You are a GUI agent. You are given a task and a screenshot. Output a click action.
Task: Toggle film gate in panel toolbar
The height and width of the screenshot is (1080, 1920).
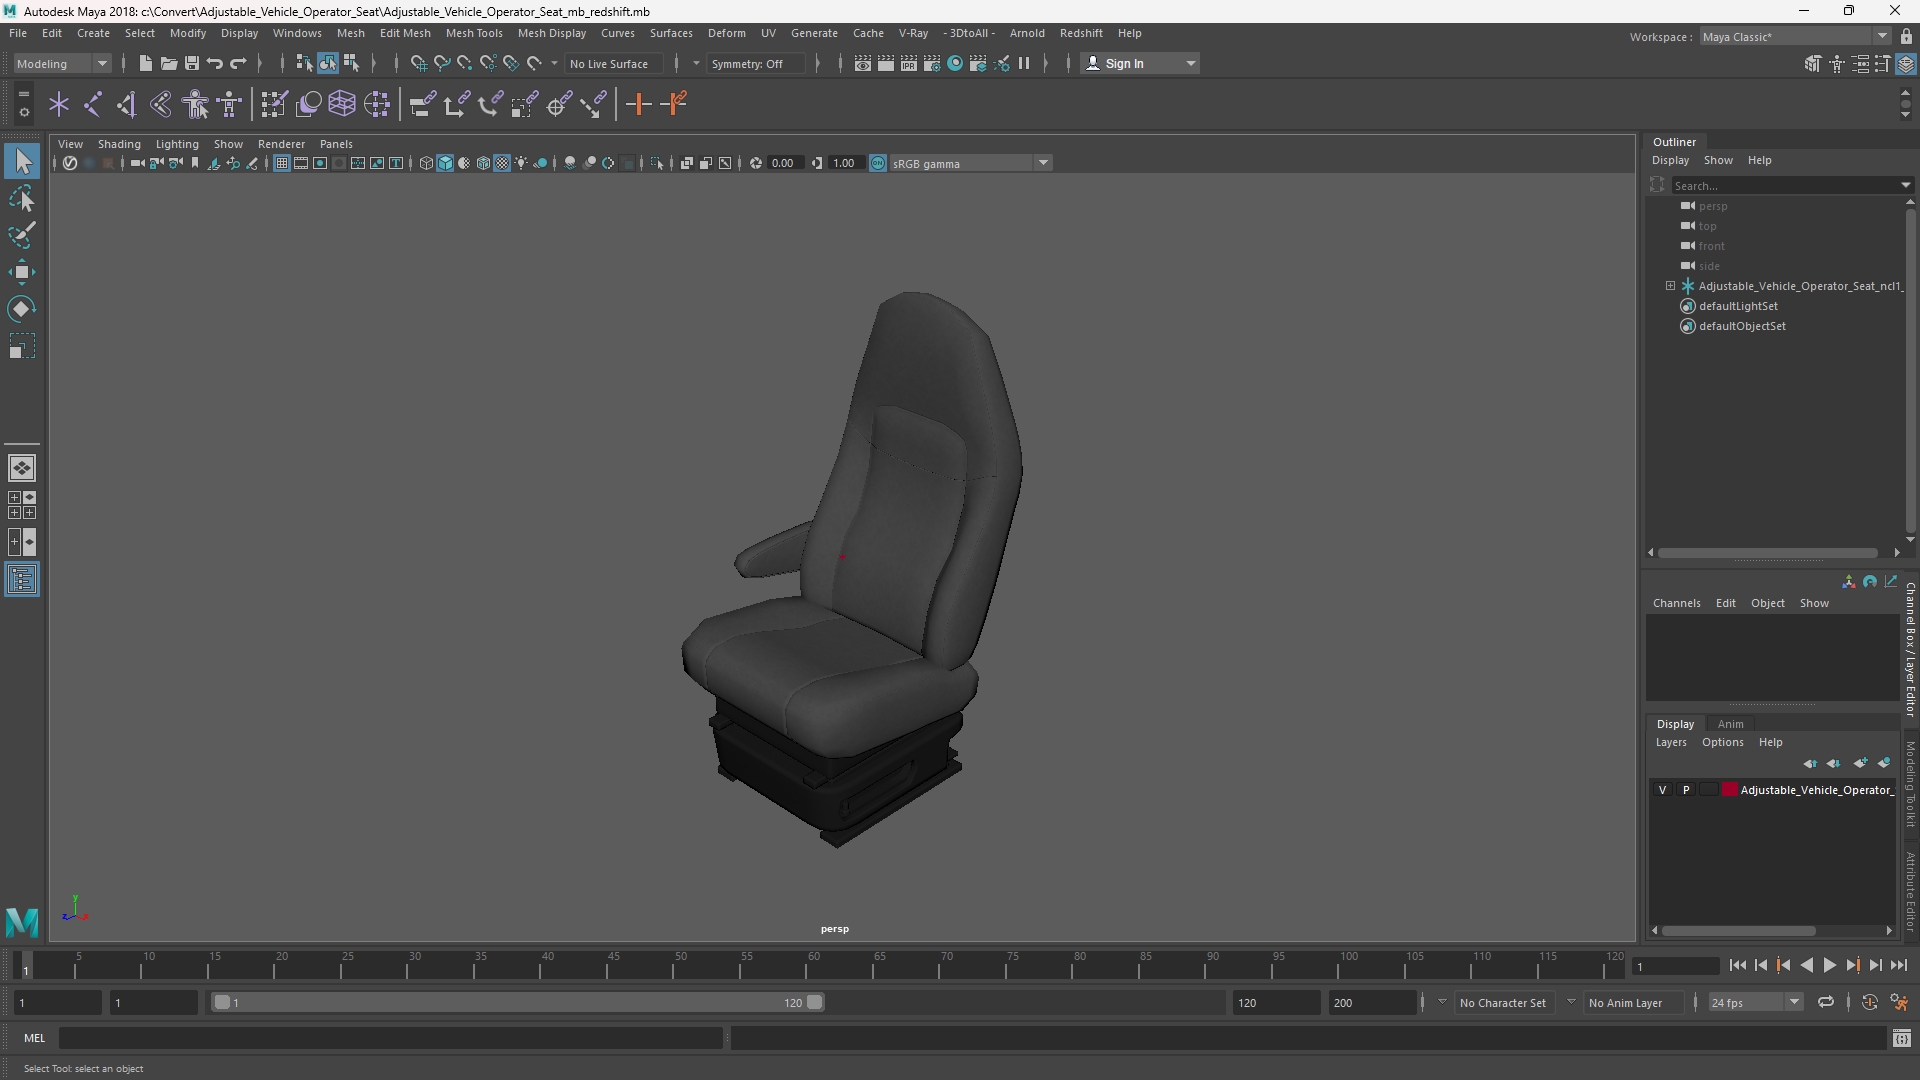coord(301,163)
